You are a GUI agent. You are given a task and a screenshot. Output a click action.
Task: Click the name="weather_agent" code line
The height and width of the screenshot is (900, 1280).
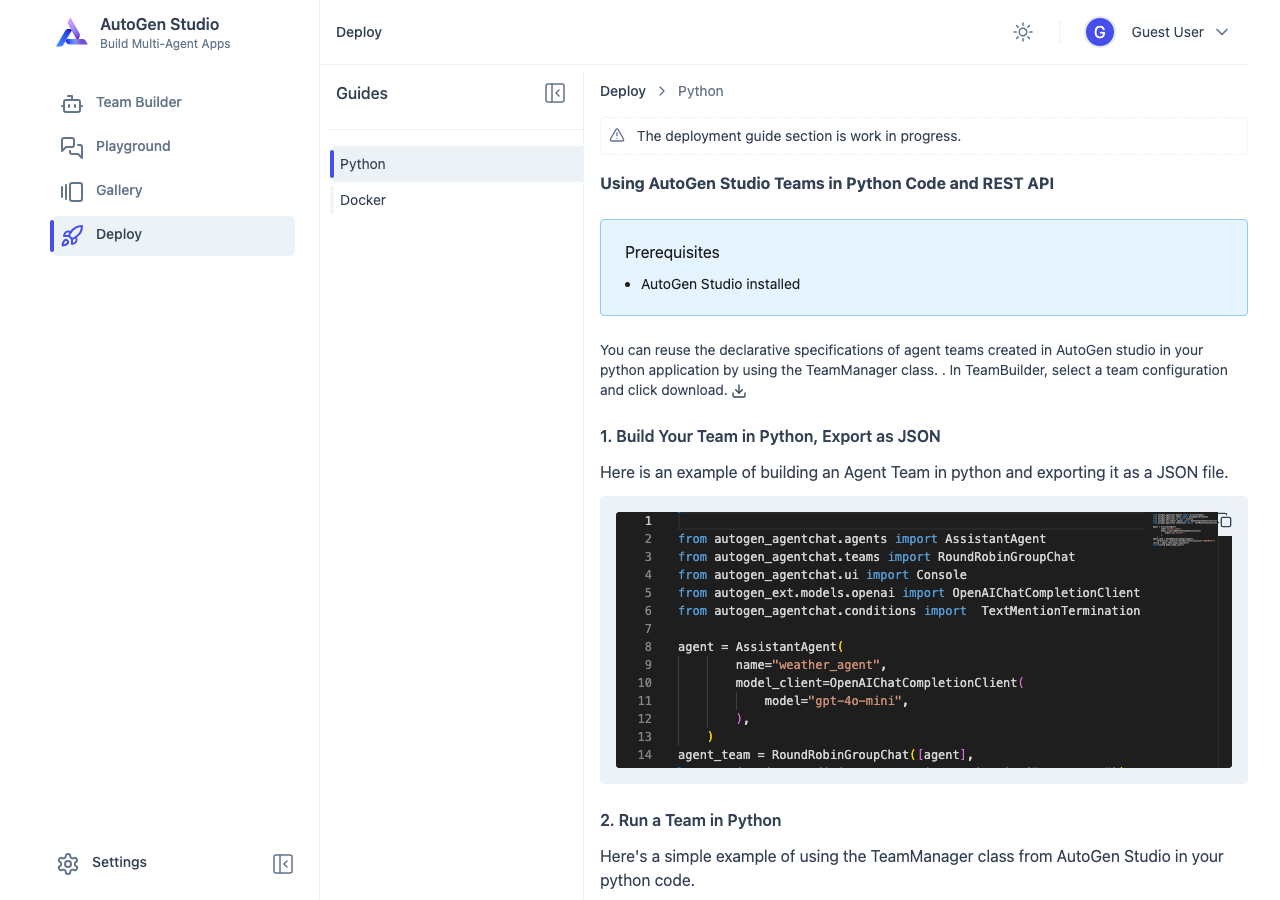point(811,665)
